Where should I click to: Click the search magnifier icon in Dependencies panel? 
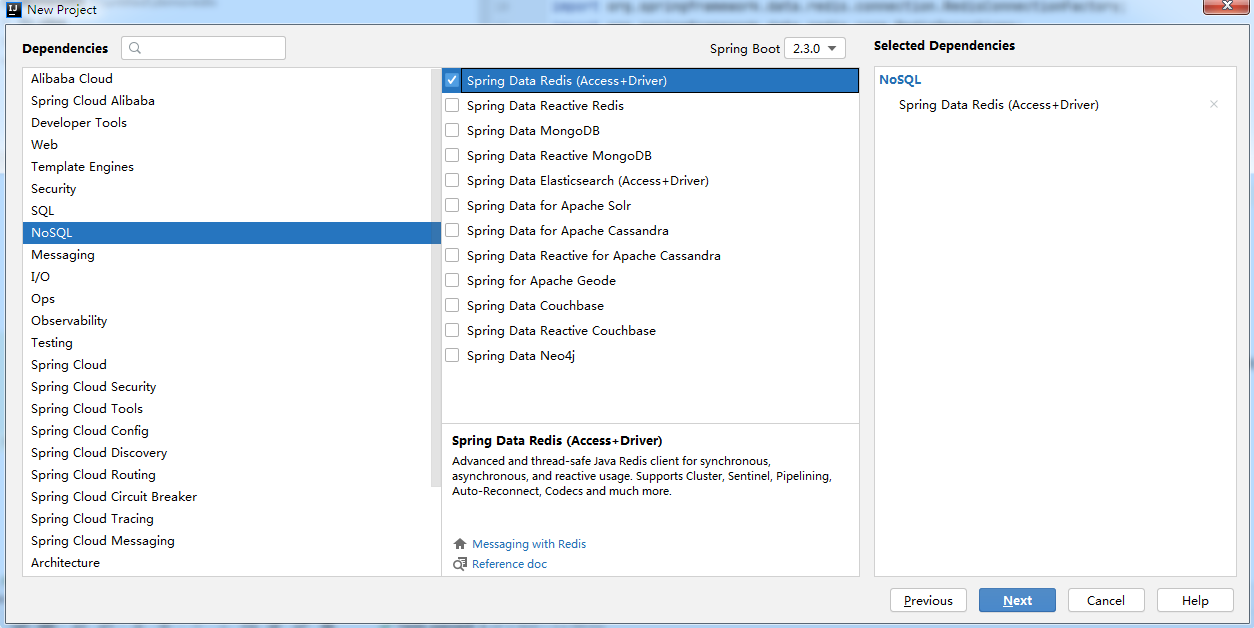(133, 48)
